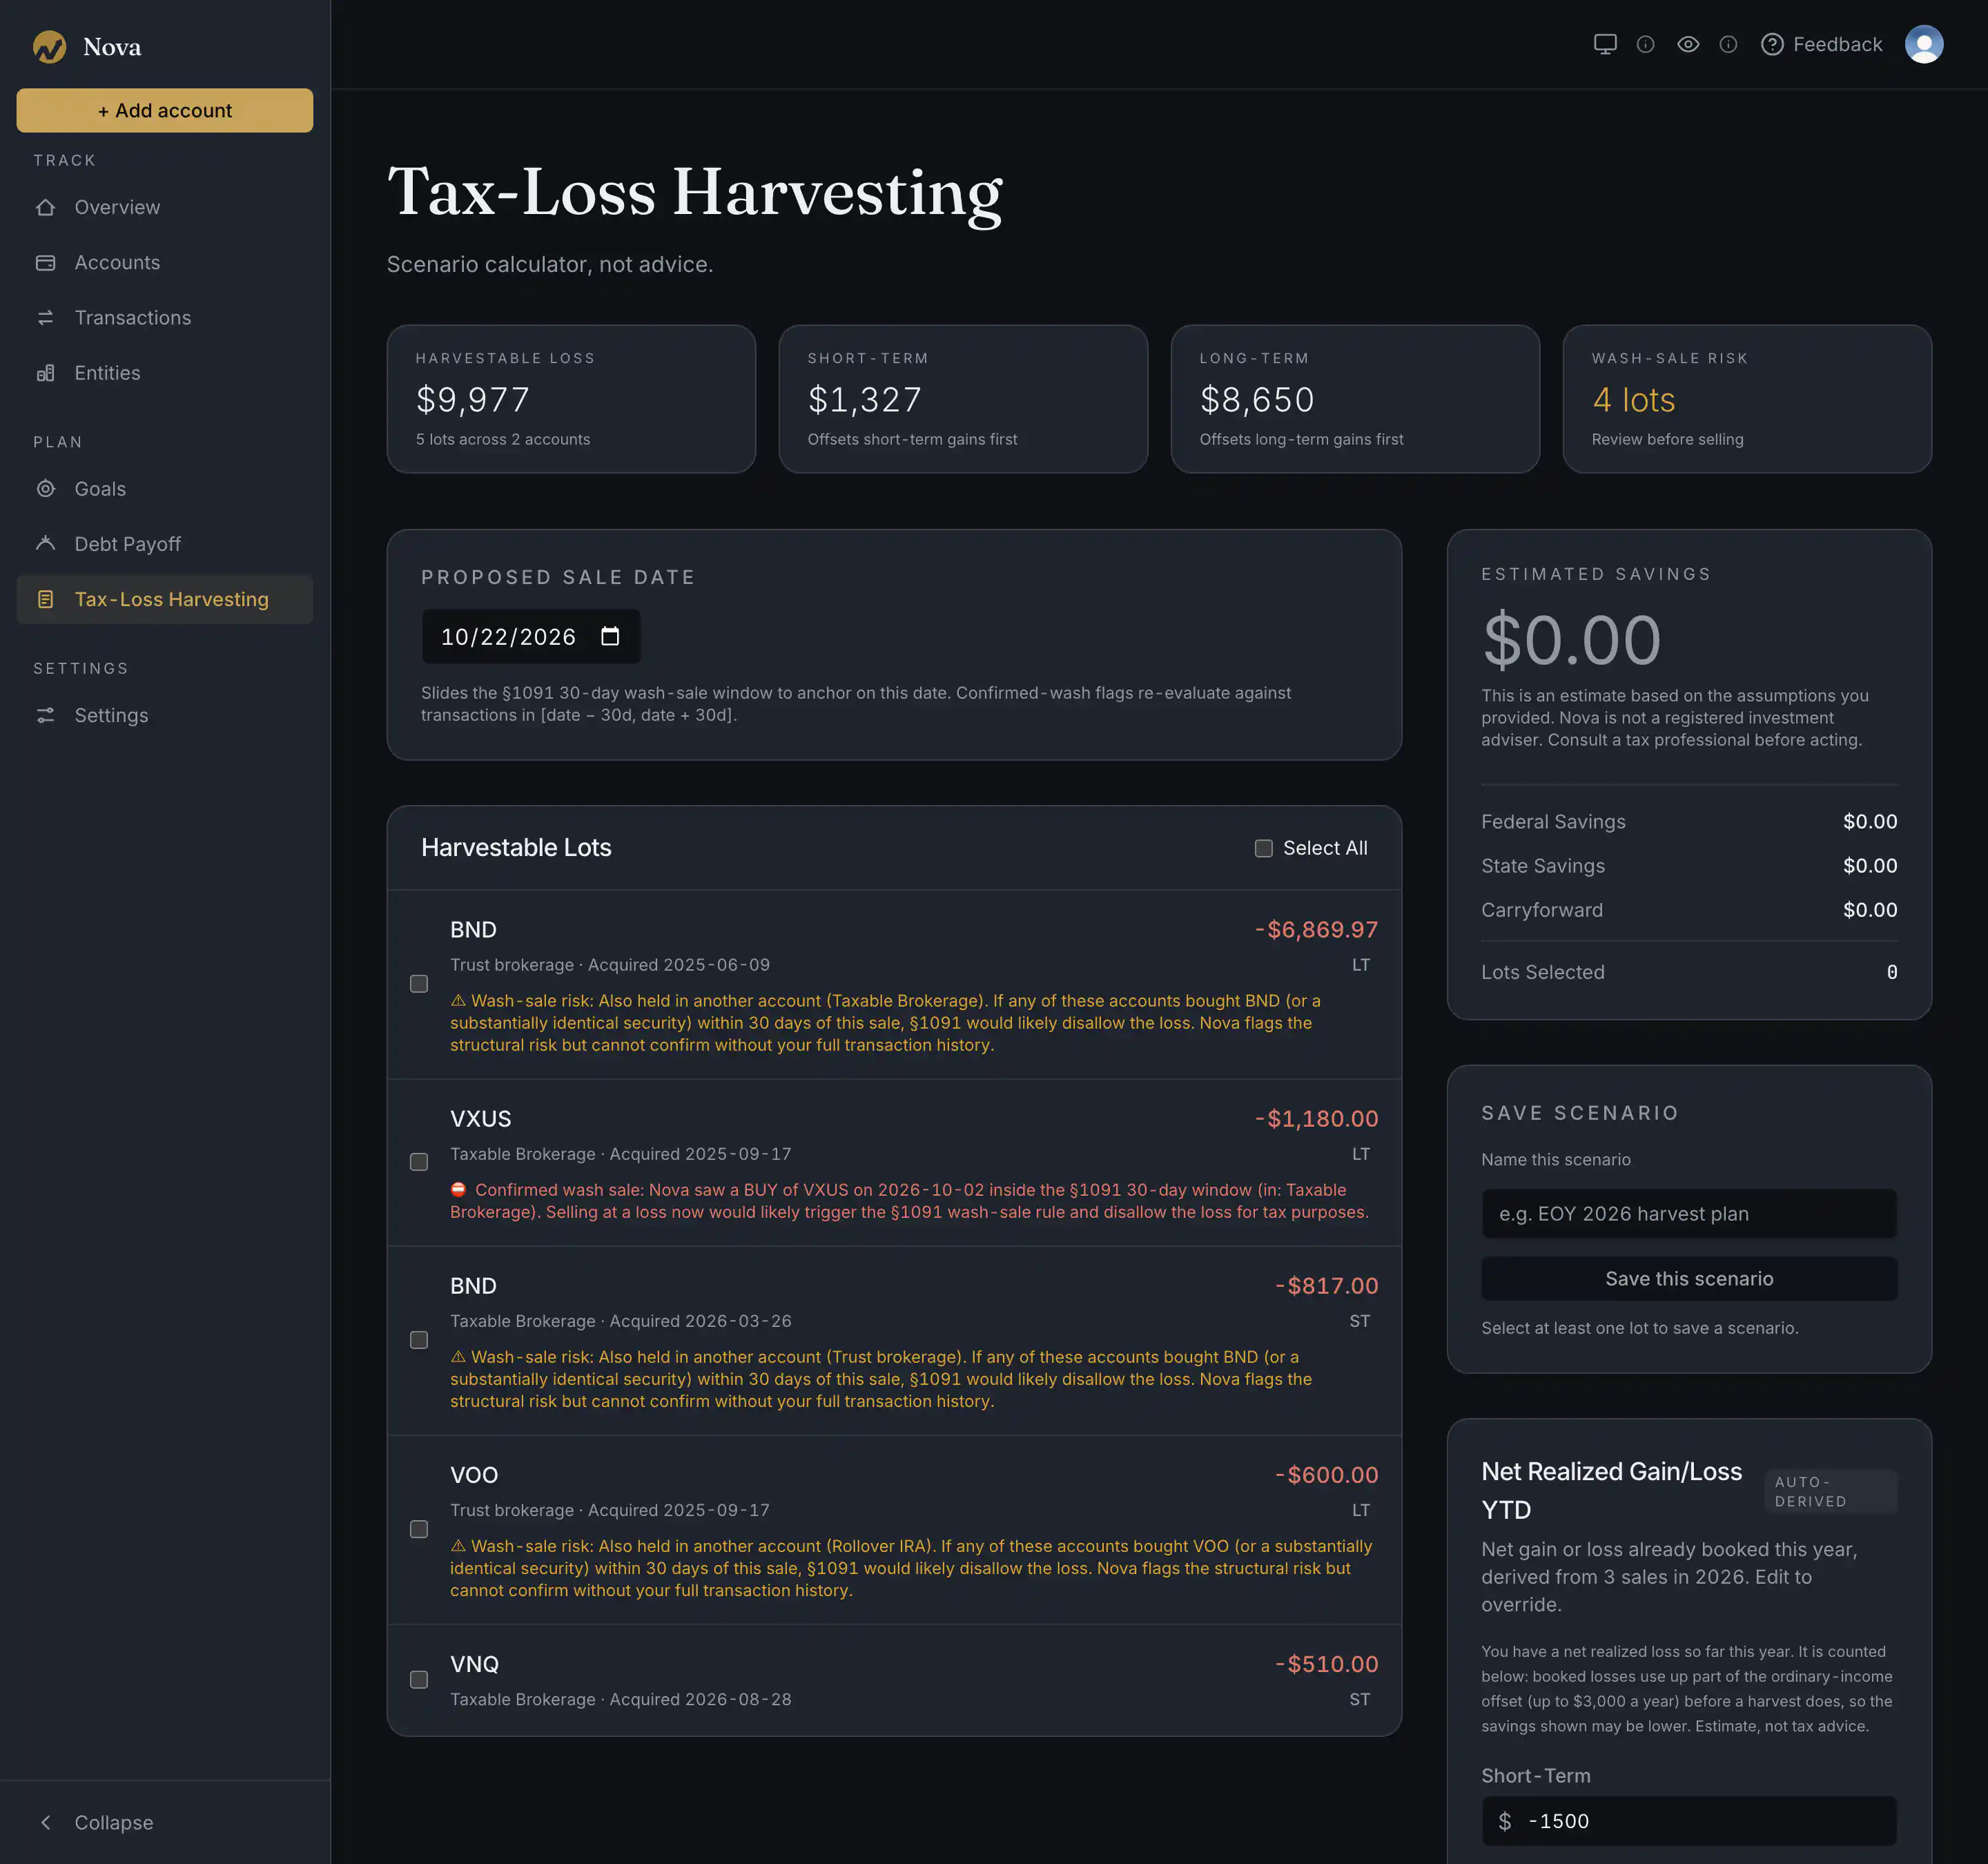The image size is (1988, 1864).
Task: Click the Long-Term $8,650 card
Action: coord(1355,398)
